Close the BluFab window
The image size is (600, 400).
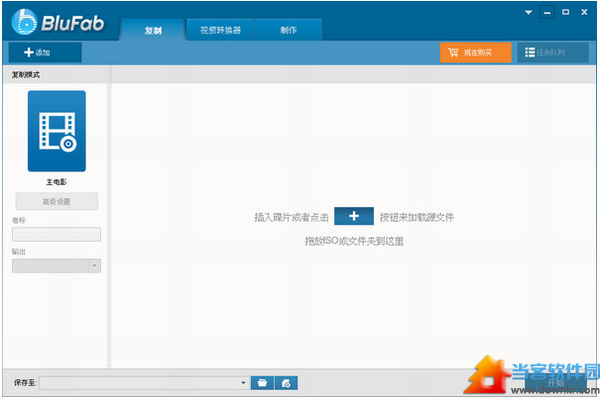pos(584,12)
